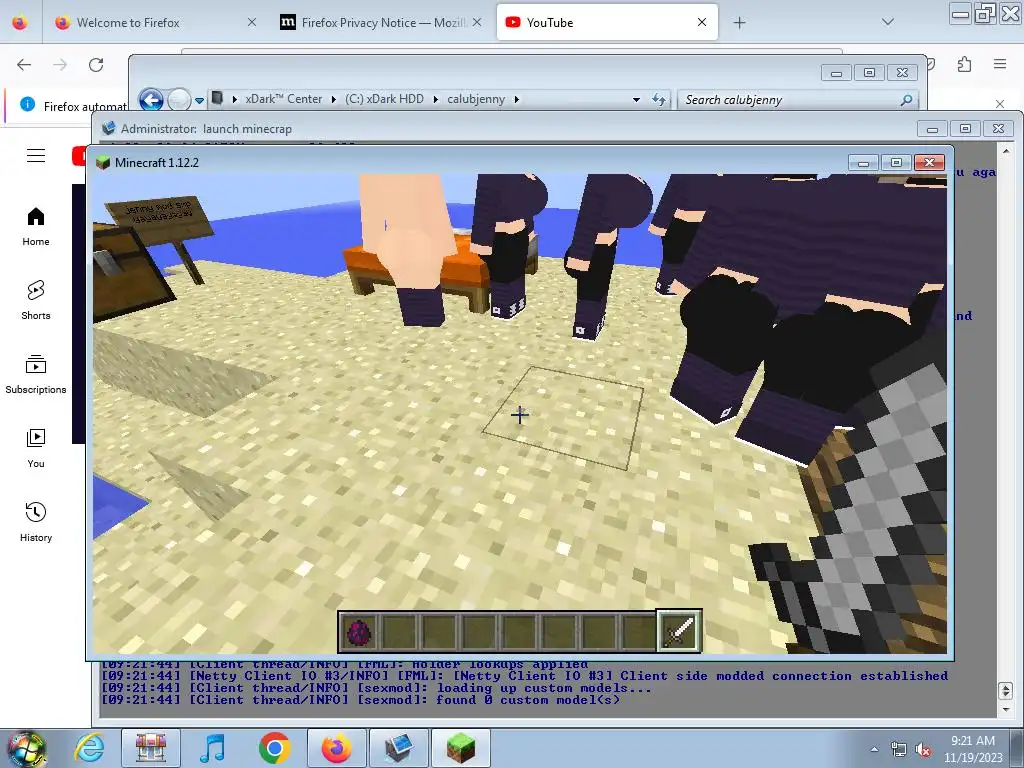
Task: Click the Firefox info notification icon
Action: click(x=27, y=104)
